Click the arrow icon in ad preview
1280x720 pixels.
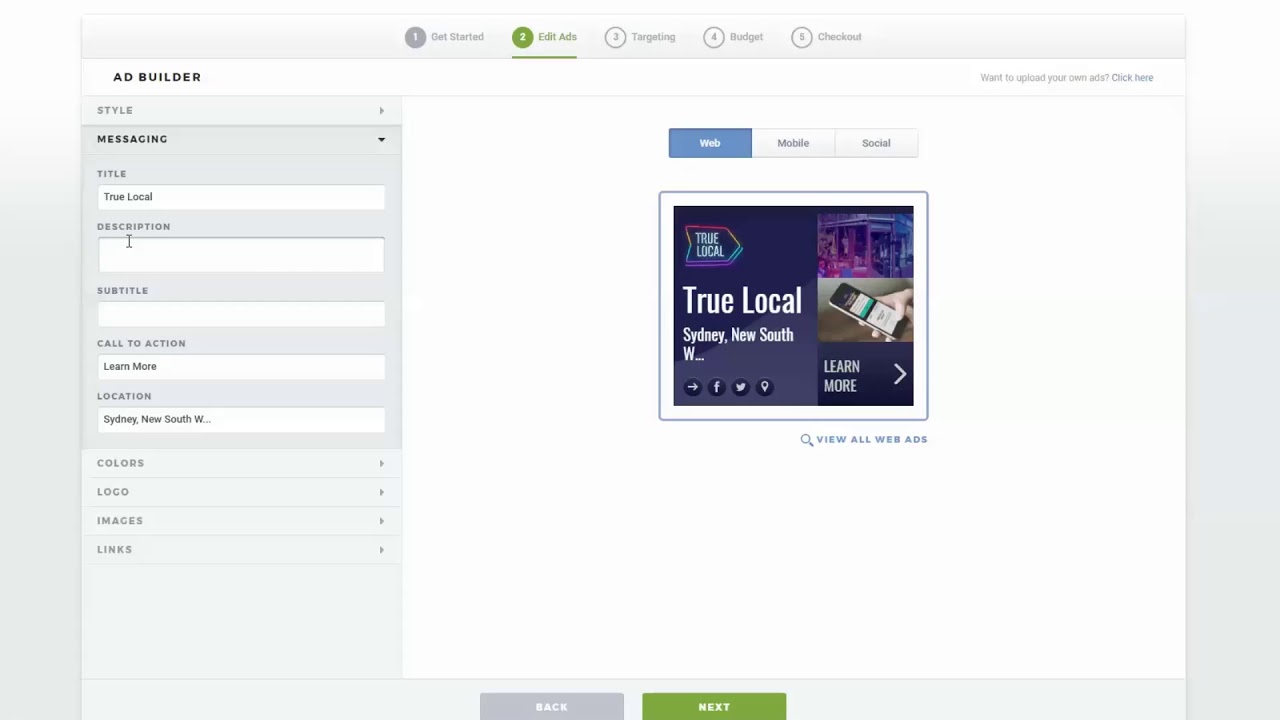pyautogui.click(x=692, y=387)
